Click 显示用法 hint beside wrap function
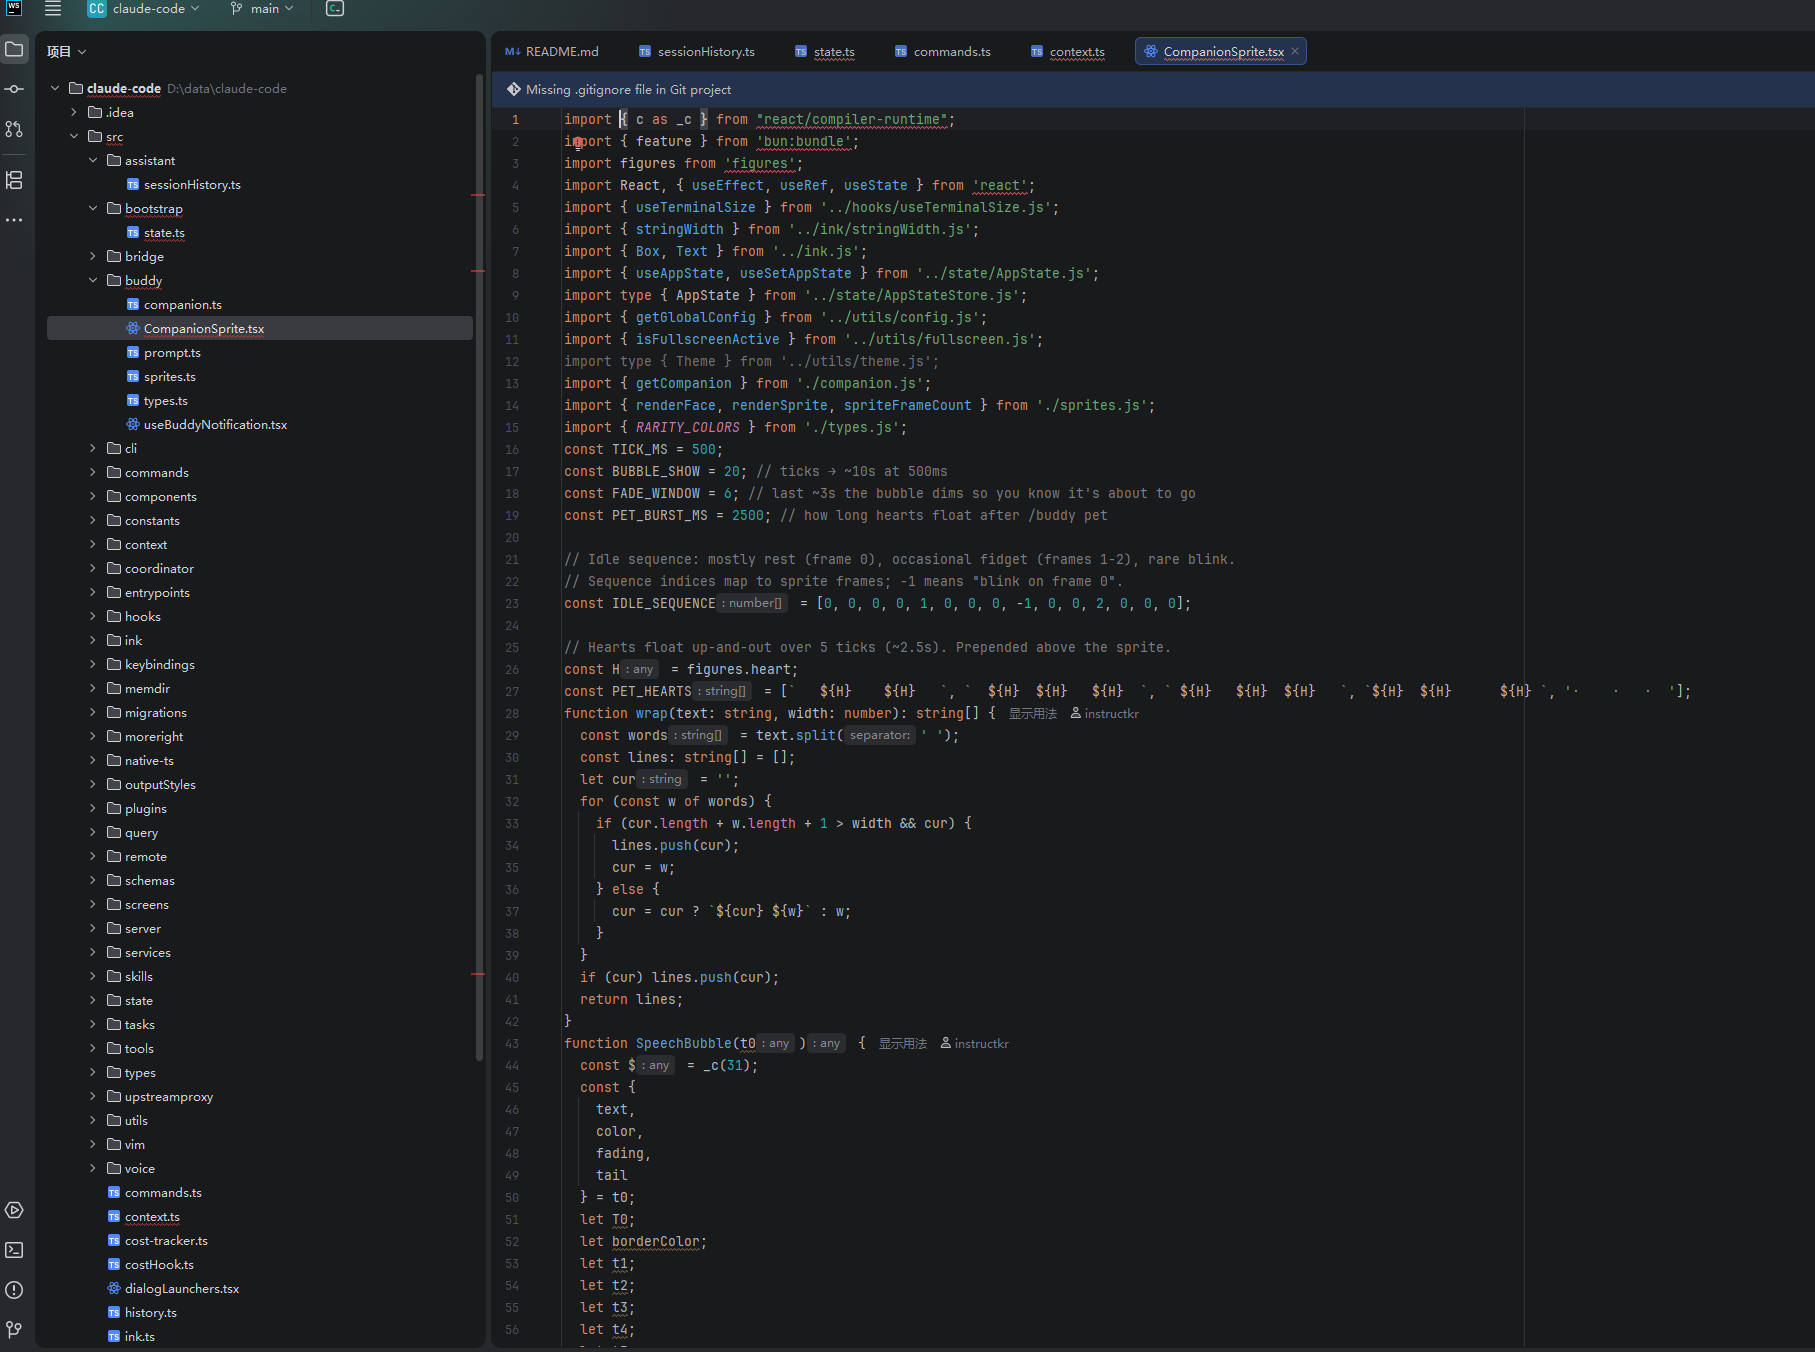The height and width of the screenshot is (1352, 1815). tap(1032, 714)
